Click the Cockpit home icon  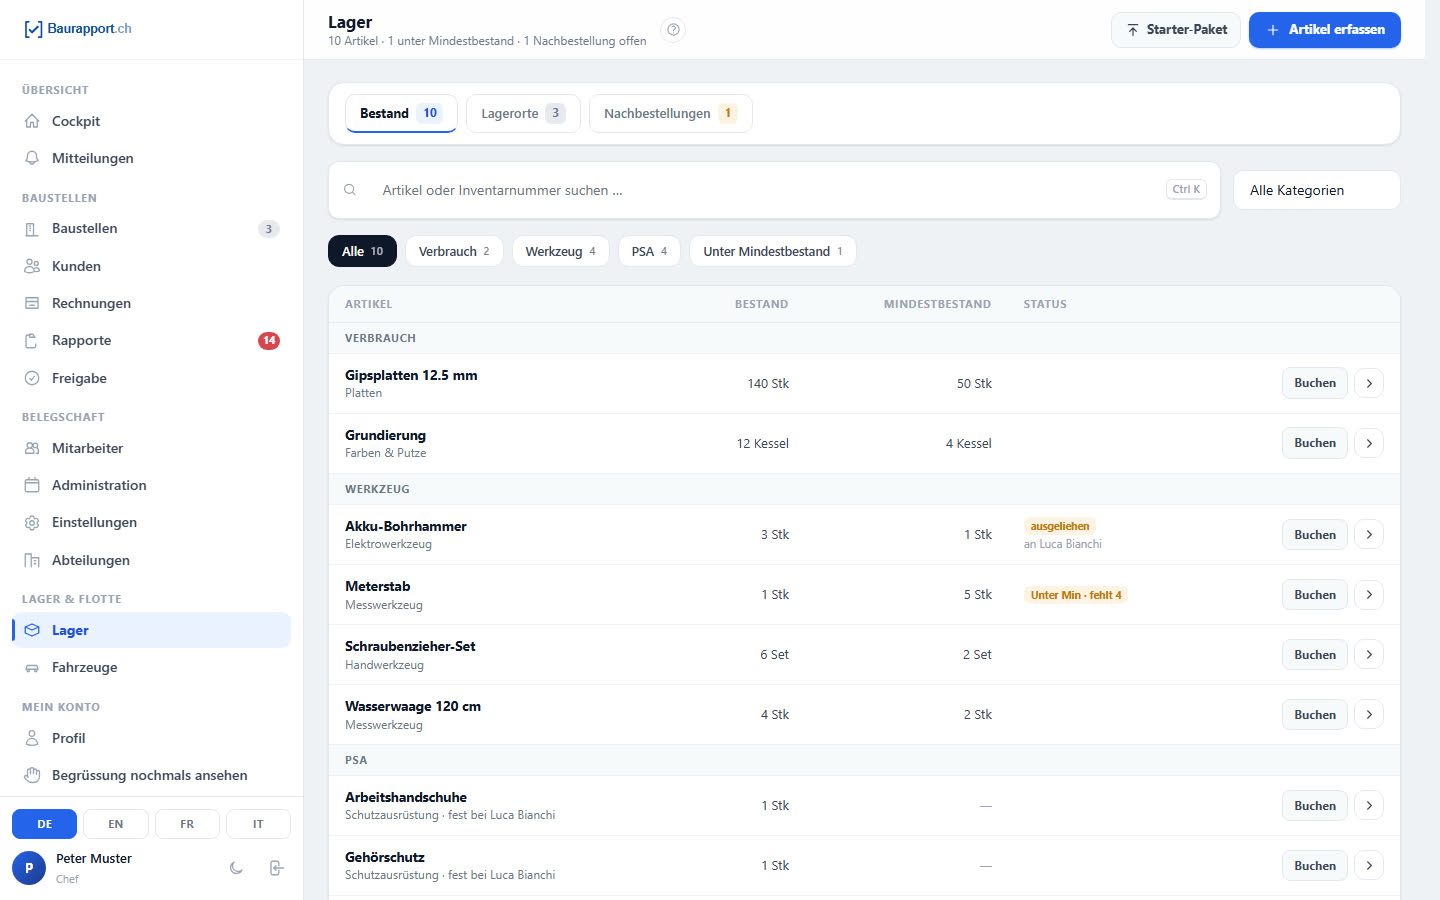pos(32,121)
